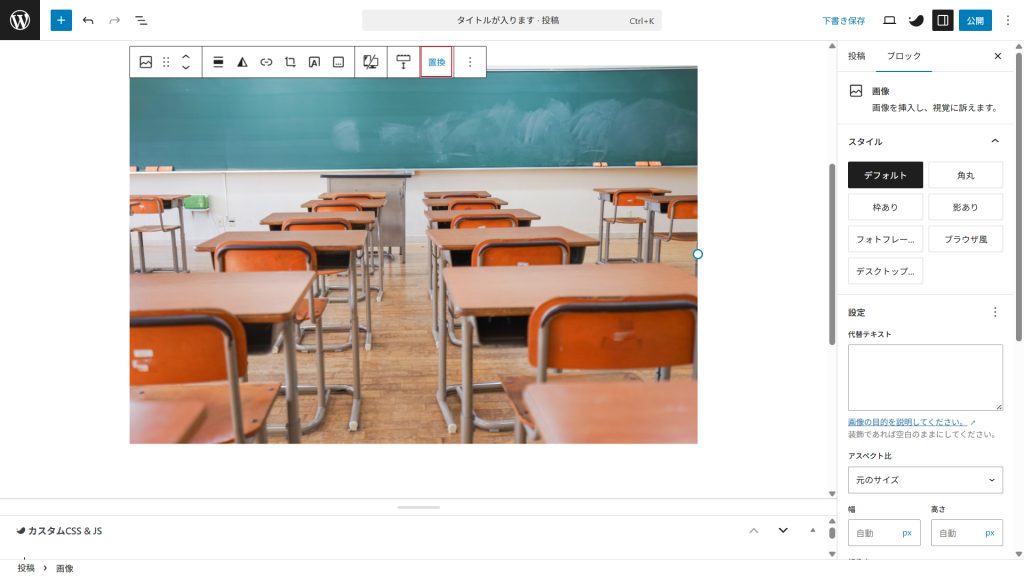Open the device preview laptop icon
This screenshot has height=576, width=1024.
tap(889, 20)
